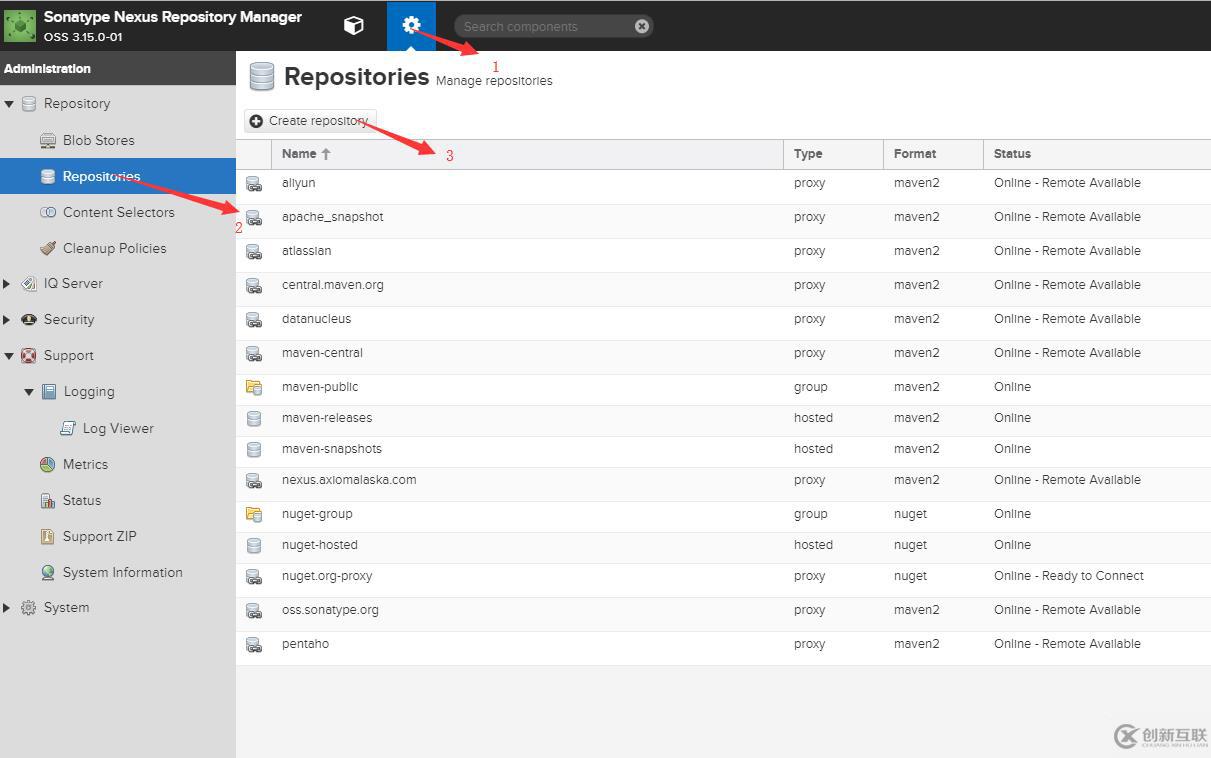Click 'Online - Ready to Connect' status
This screenshot has width=1211, height=758.
click(x=1069, y=576)
